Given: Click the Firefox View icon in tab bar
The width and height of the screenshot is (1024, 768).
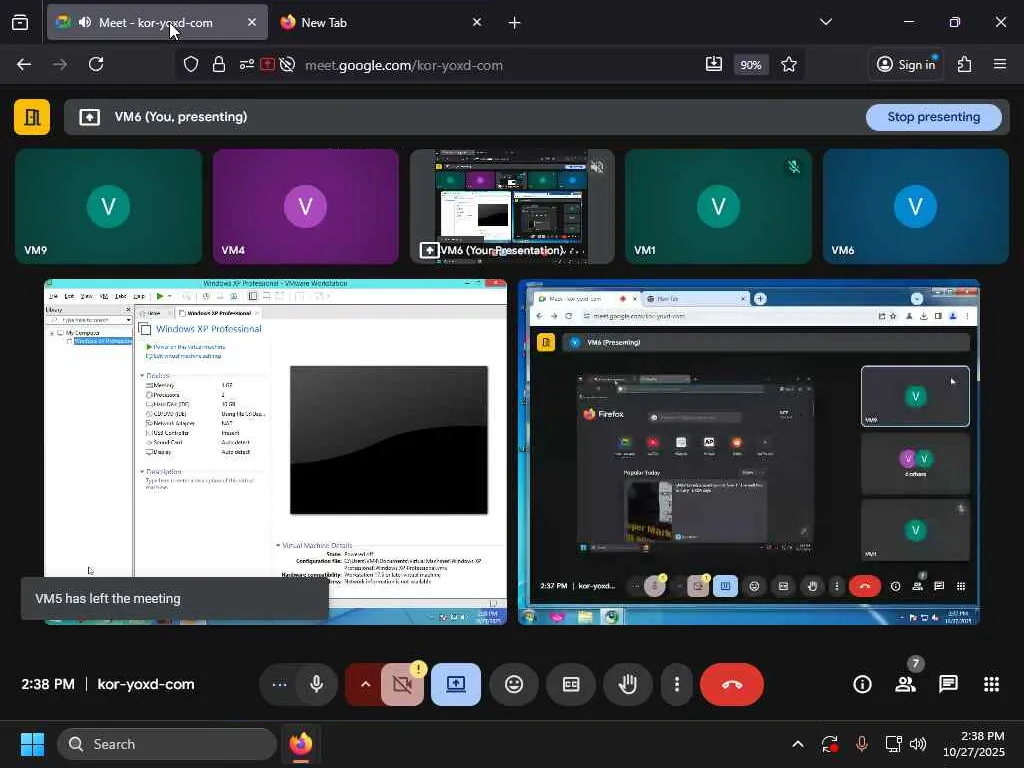Looking at the screenshot, I should pos(20,22).
